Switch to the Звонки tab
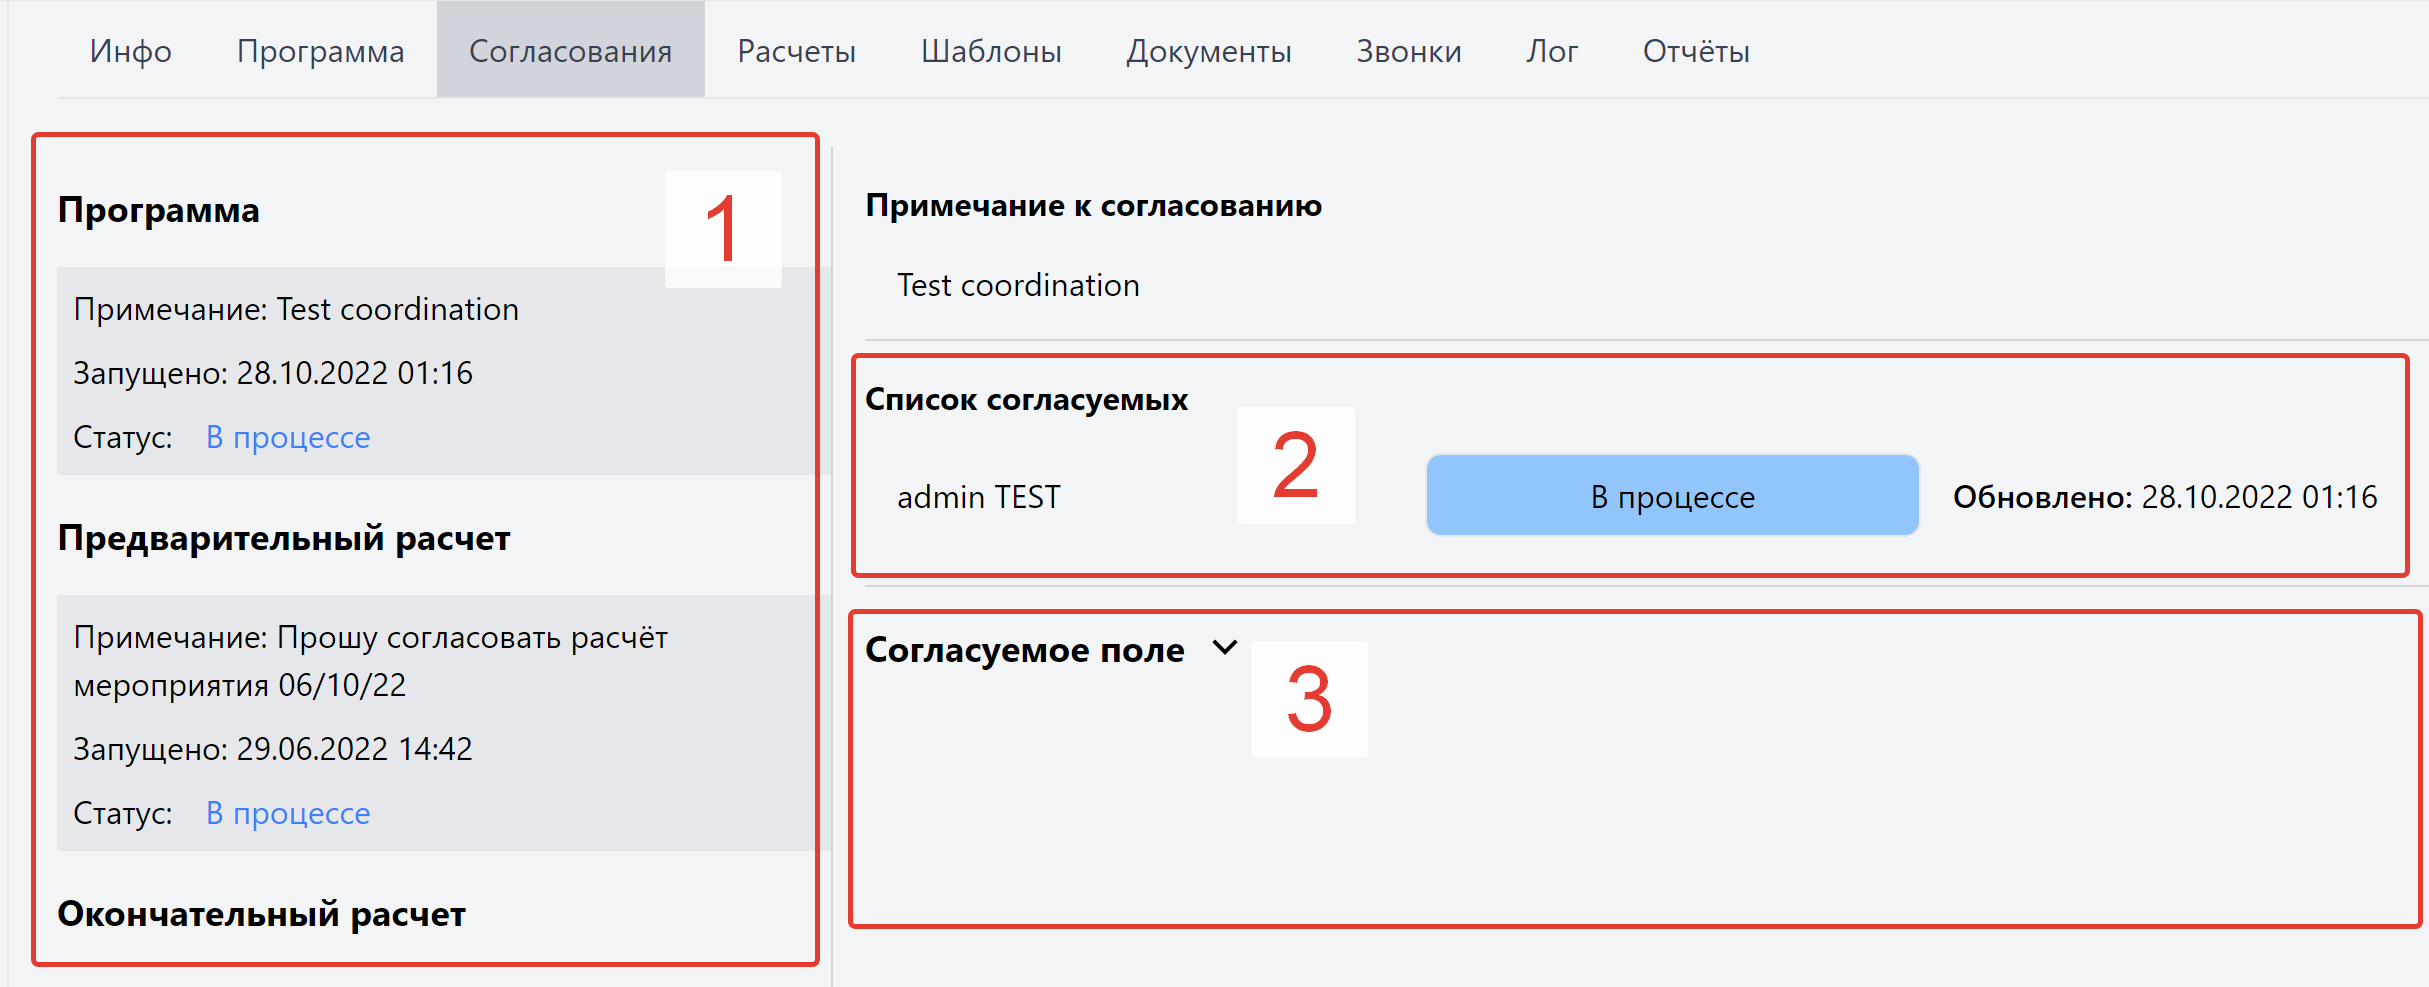 pos(1408,51)
